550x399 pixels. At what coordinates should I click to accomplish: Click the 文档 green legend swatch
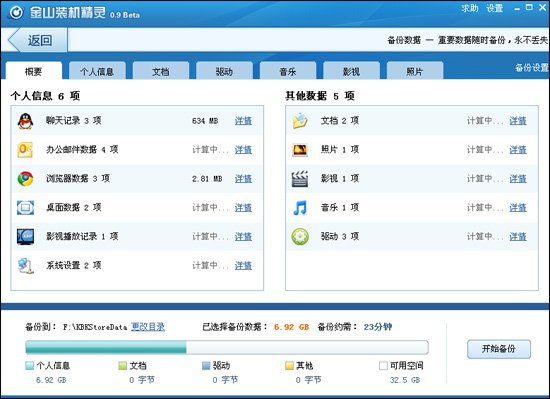(x=123, y=366)
